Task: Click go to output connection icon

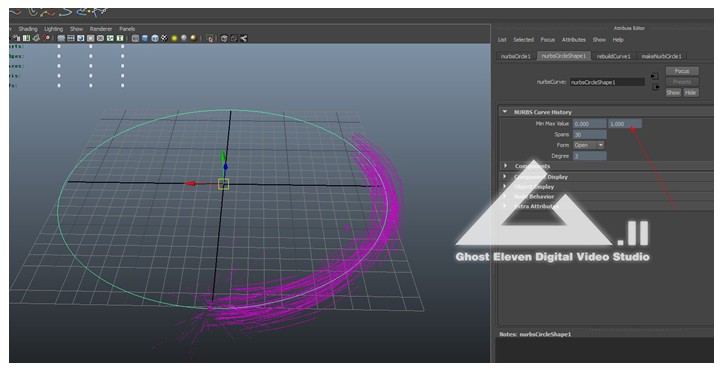Action: click(655, 87)
